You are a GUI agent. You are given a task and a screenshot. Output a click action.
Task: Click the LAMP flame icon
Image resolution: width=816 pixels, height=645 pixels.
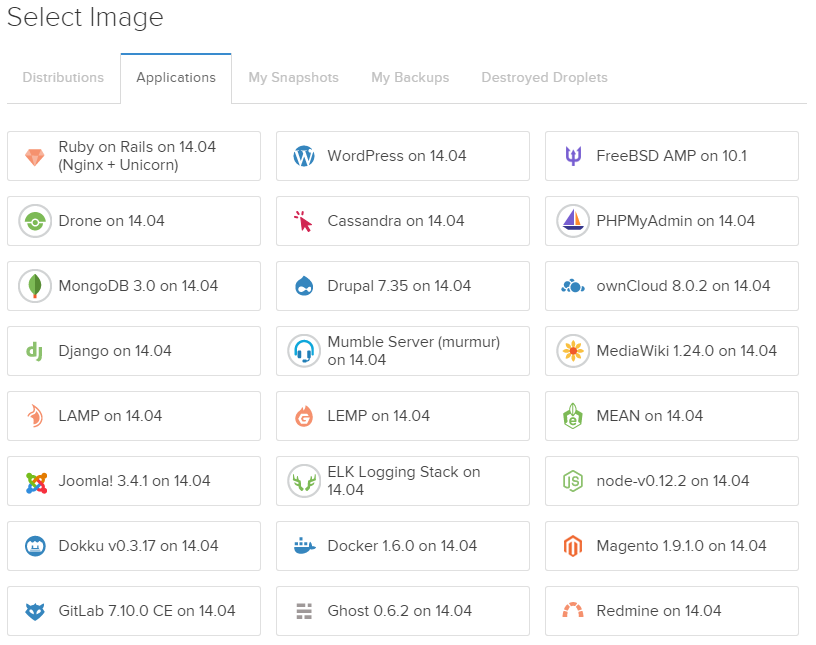35,416
